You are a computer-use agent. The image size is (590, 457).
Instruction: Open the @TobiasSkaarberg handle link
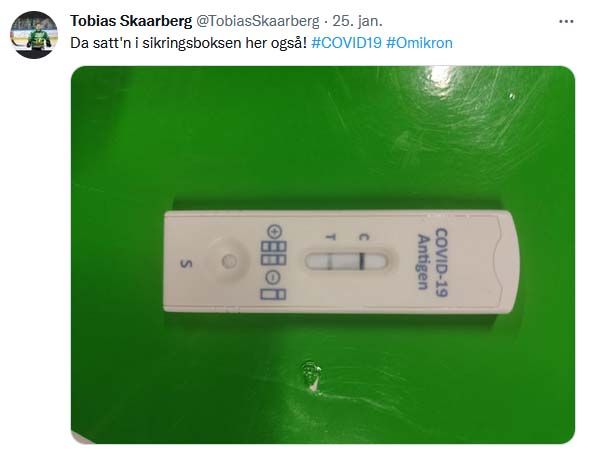258,21
